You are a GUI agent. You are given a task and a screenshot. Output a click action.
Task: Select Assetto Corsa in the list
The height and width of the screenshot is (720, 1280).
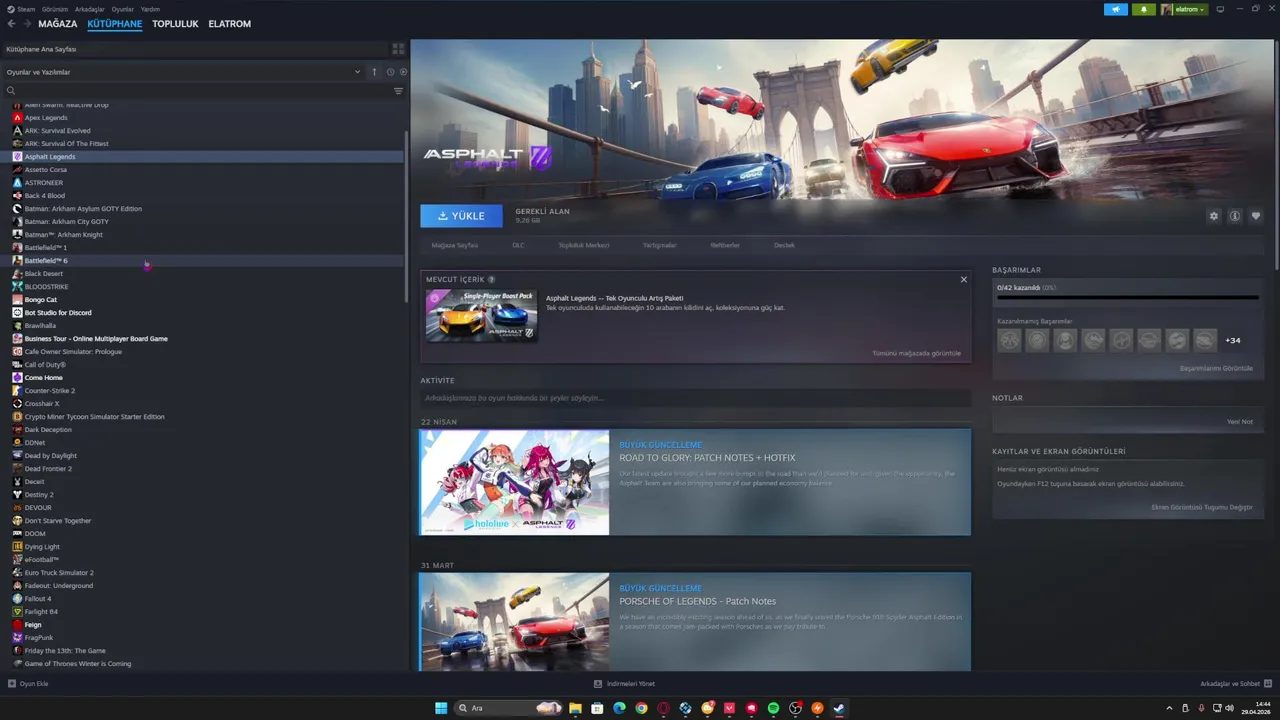pos(46,170)
